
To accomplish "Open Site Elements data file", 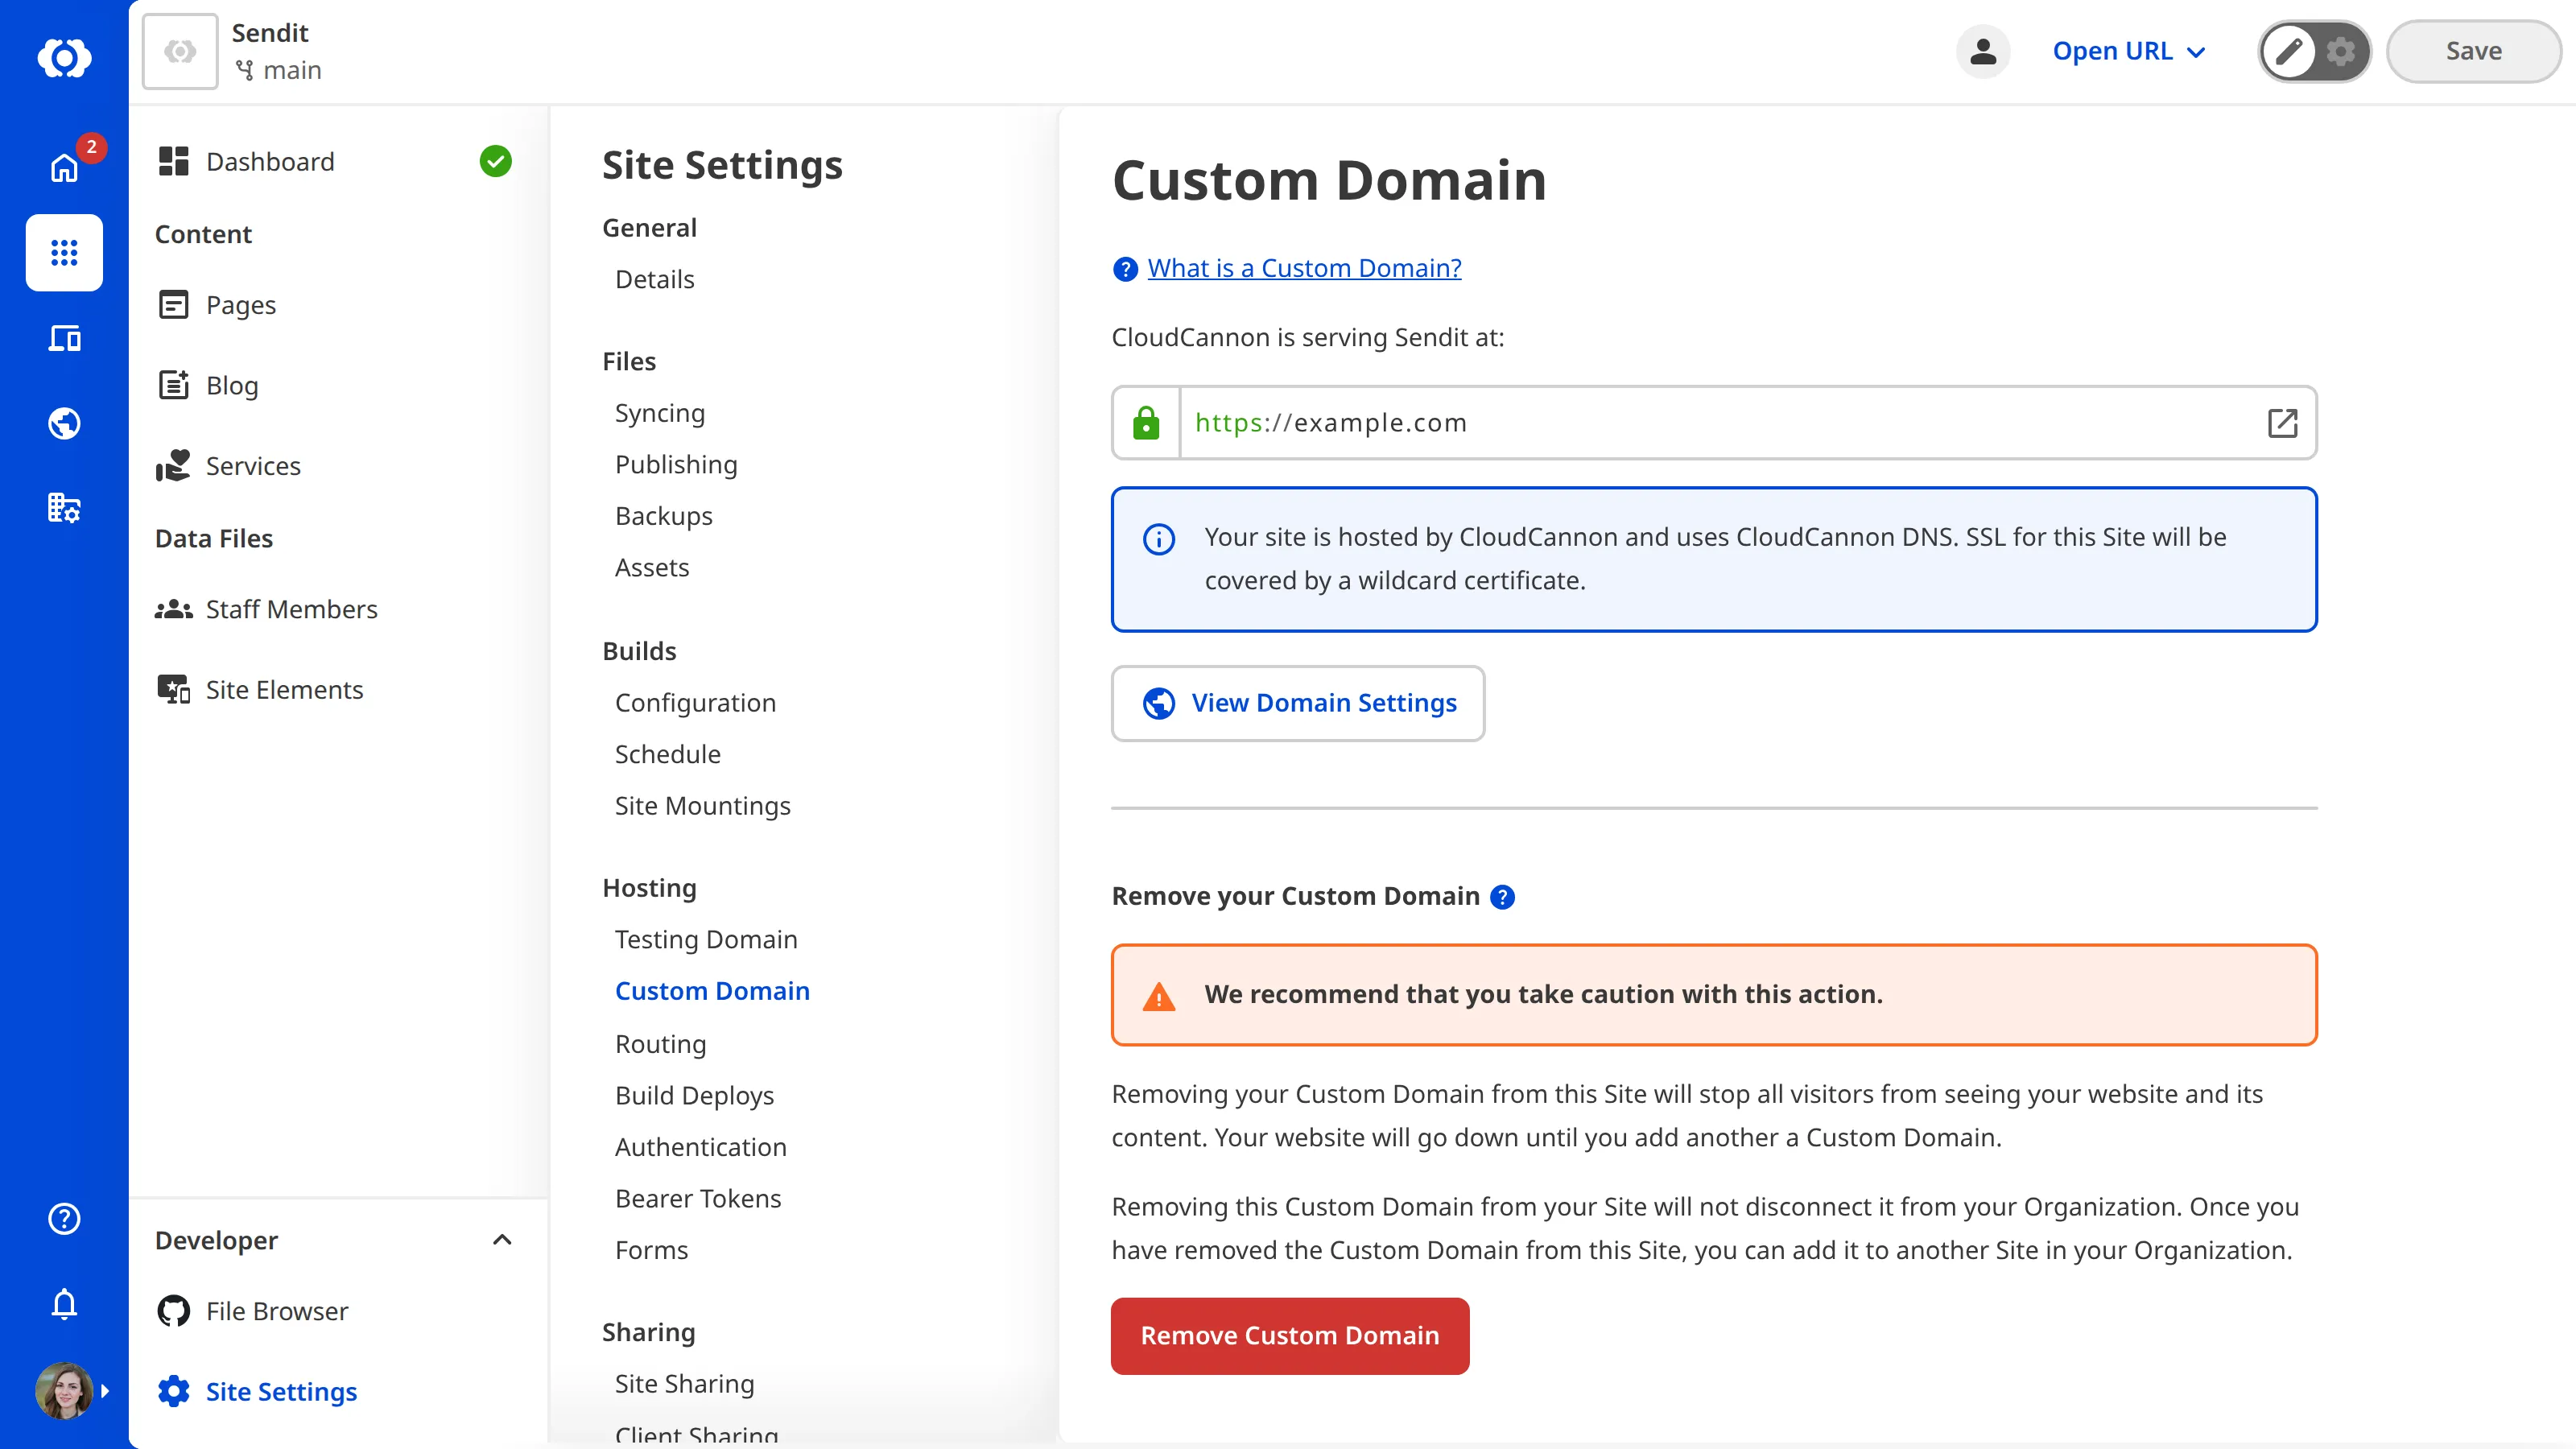I will [x=284, y=689].
